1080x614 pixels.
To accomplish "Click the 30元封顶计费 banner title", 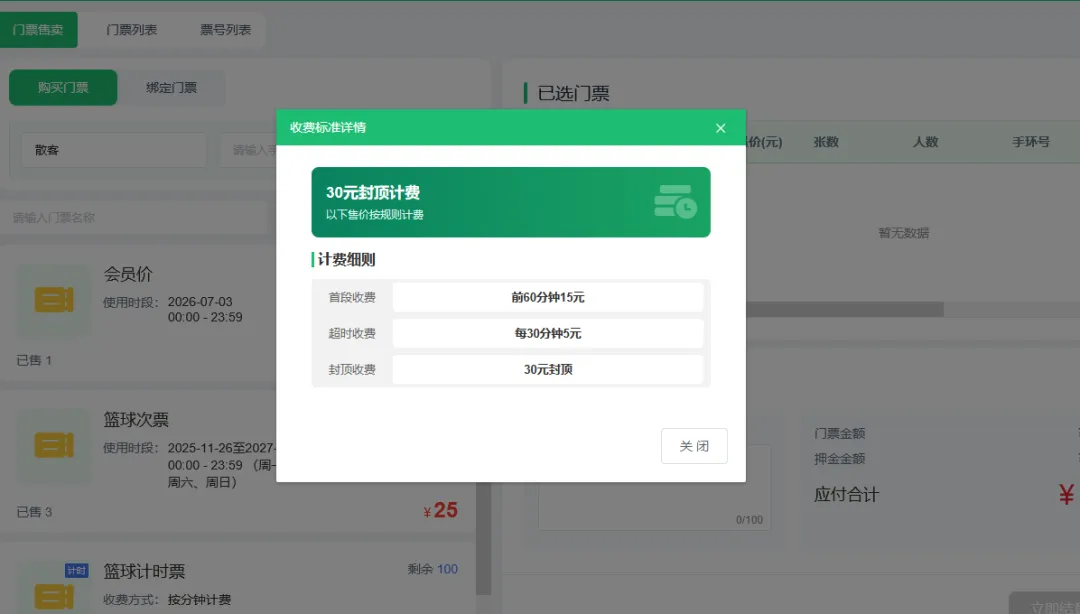I will (373, 192).
